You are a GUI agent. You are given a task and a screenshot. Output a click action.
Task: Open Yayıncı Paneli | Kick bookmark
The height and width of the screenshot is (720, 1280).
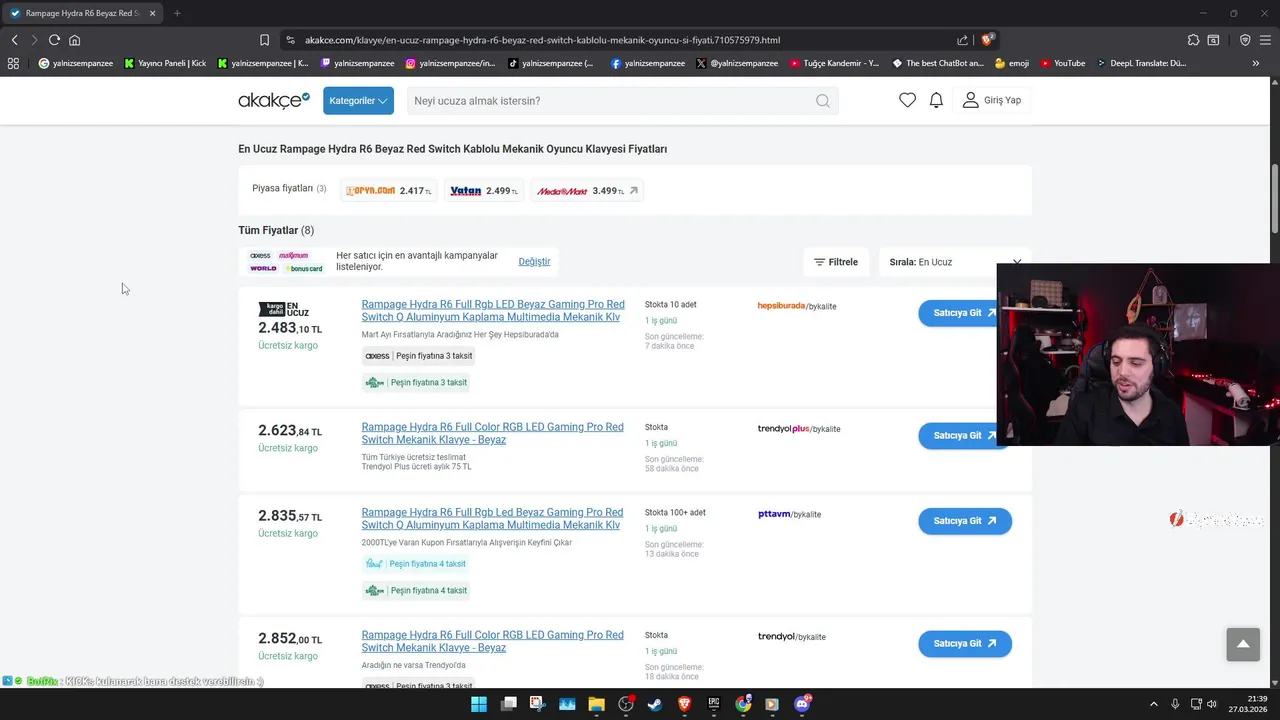click(165, 63)
